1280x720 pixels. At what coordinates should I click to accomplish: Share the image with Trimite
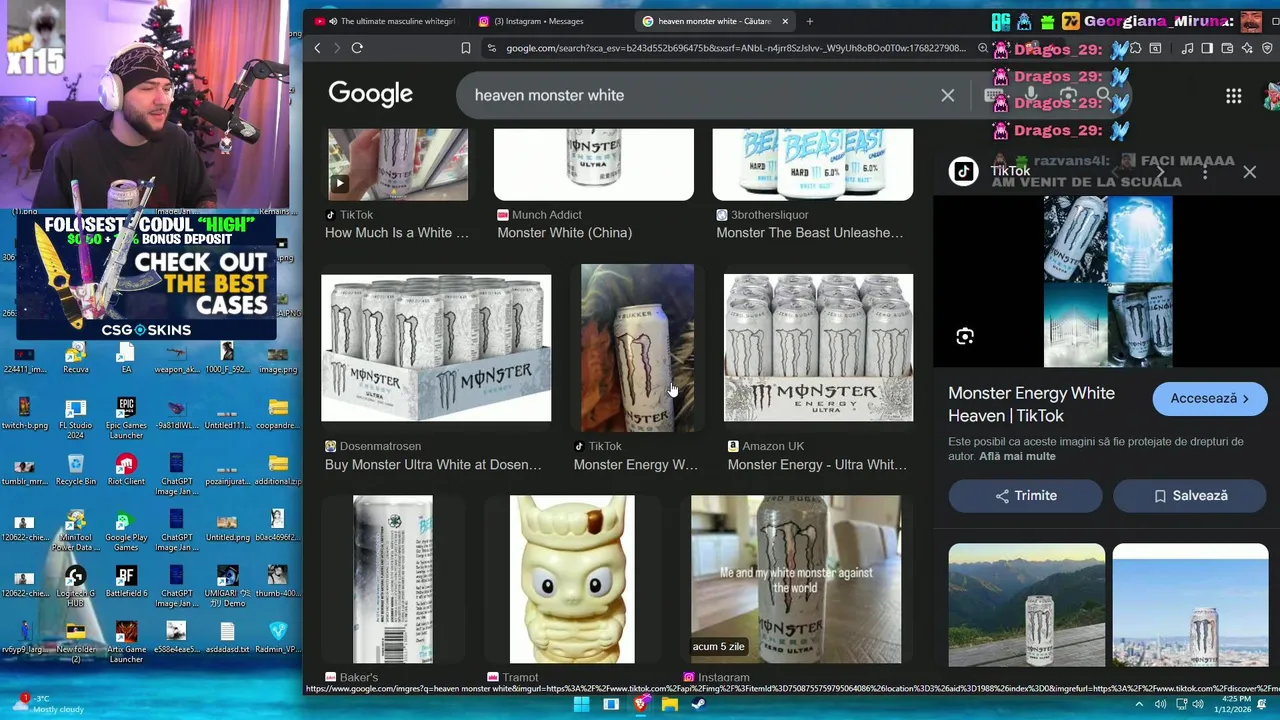coord(1025,495)
